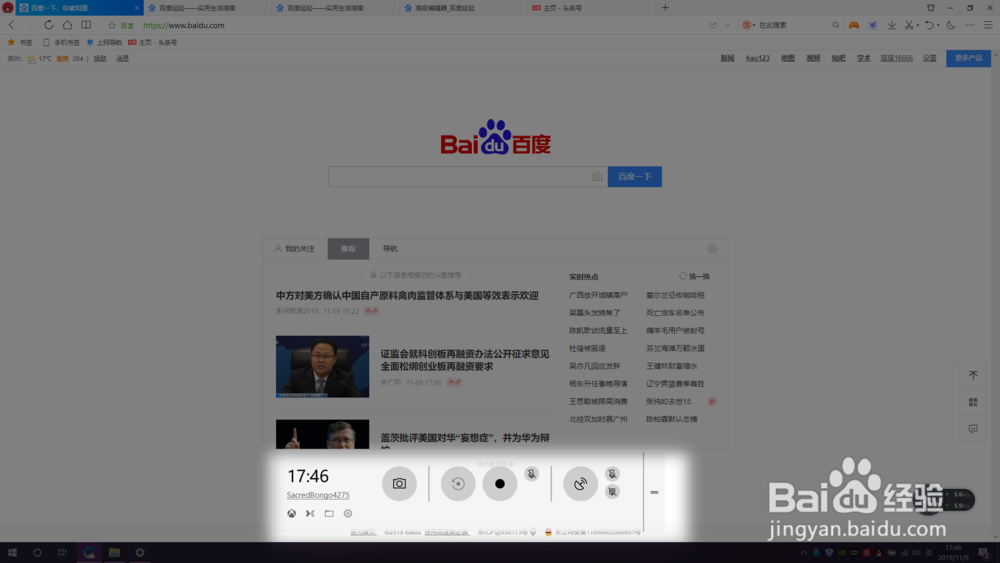Toggle broadcast microphone mute button

(612, 474)
